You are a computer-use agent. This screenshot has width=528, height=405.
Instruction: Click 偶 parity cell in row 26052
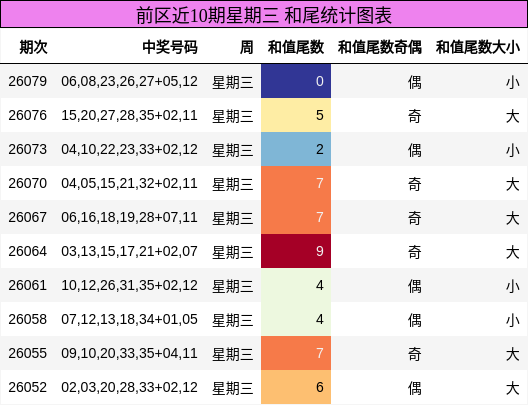tap(415, 388)
